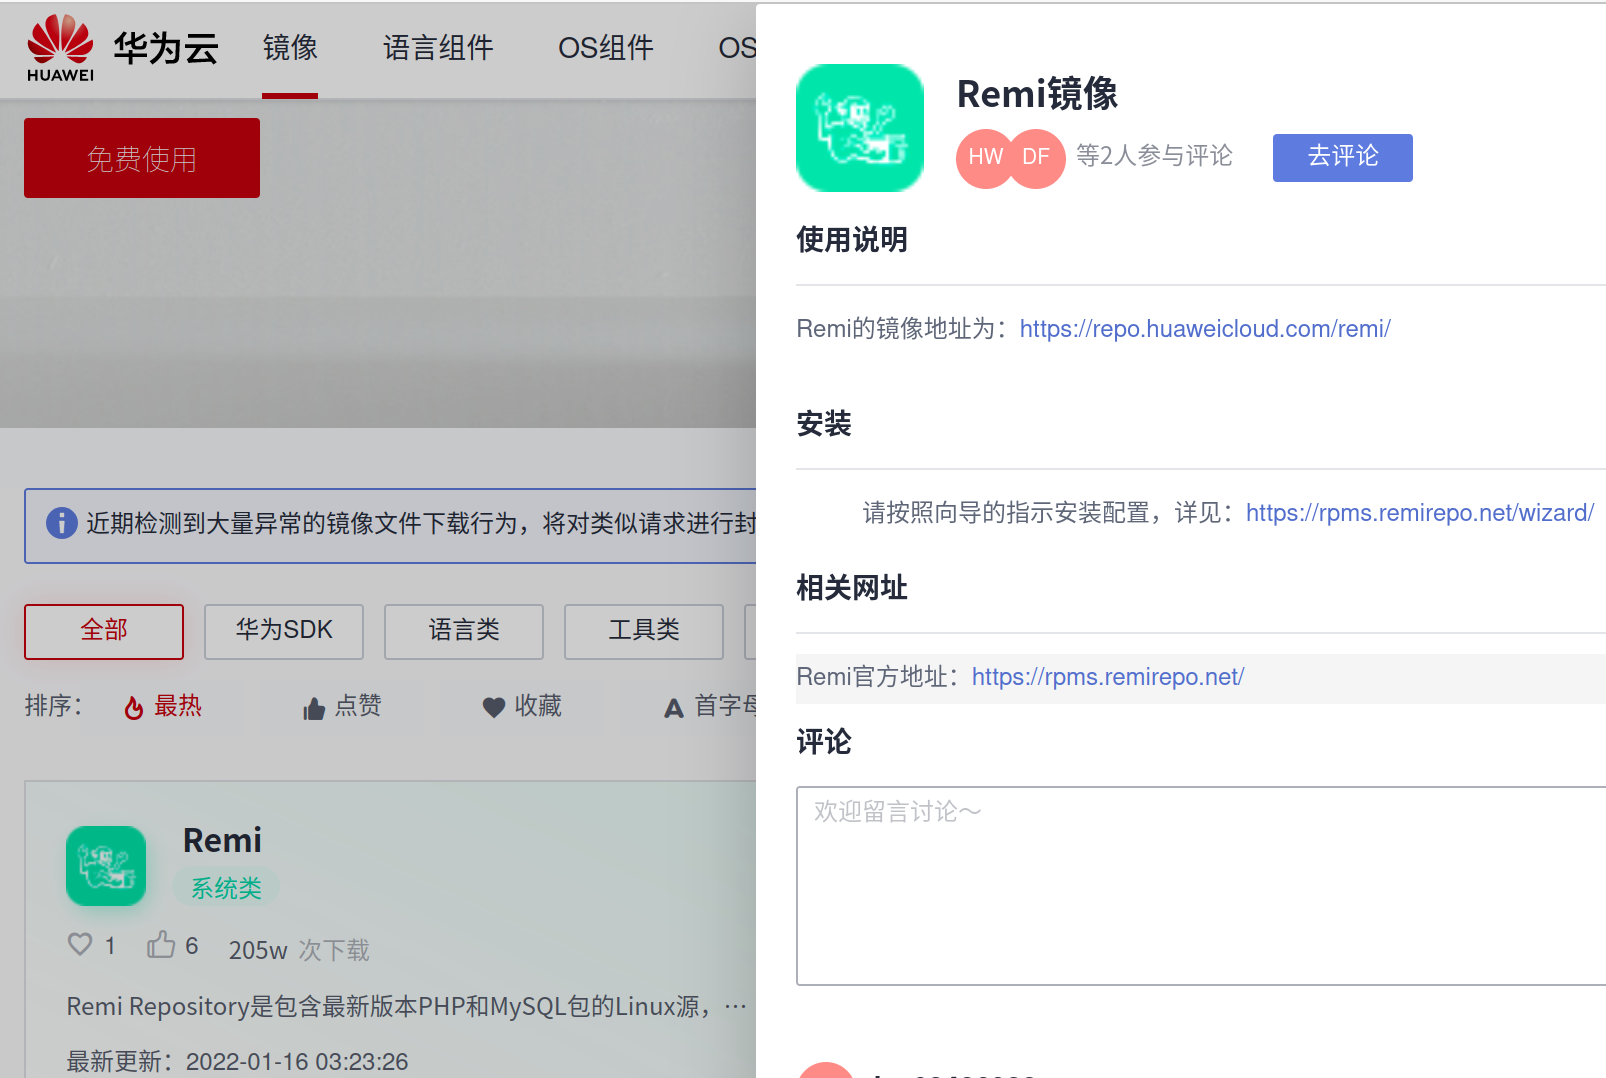Screen dimensions: 1606x1078
Task: Open the Remi镜像 panel logo icon
Action: tap(860, 128)
